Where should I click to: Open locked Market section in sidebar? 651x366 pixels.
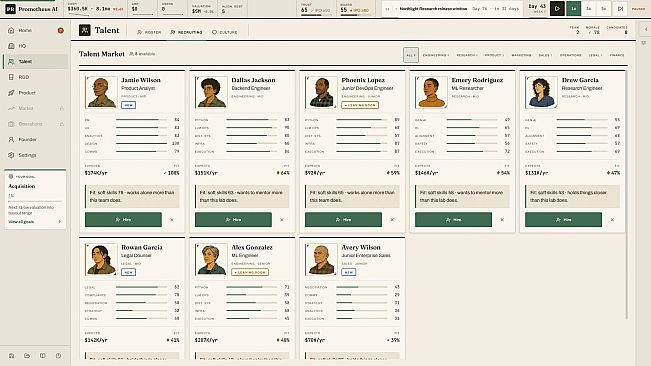pyautogui.click(x=35, y=108)
